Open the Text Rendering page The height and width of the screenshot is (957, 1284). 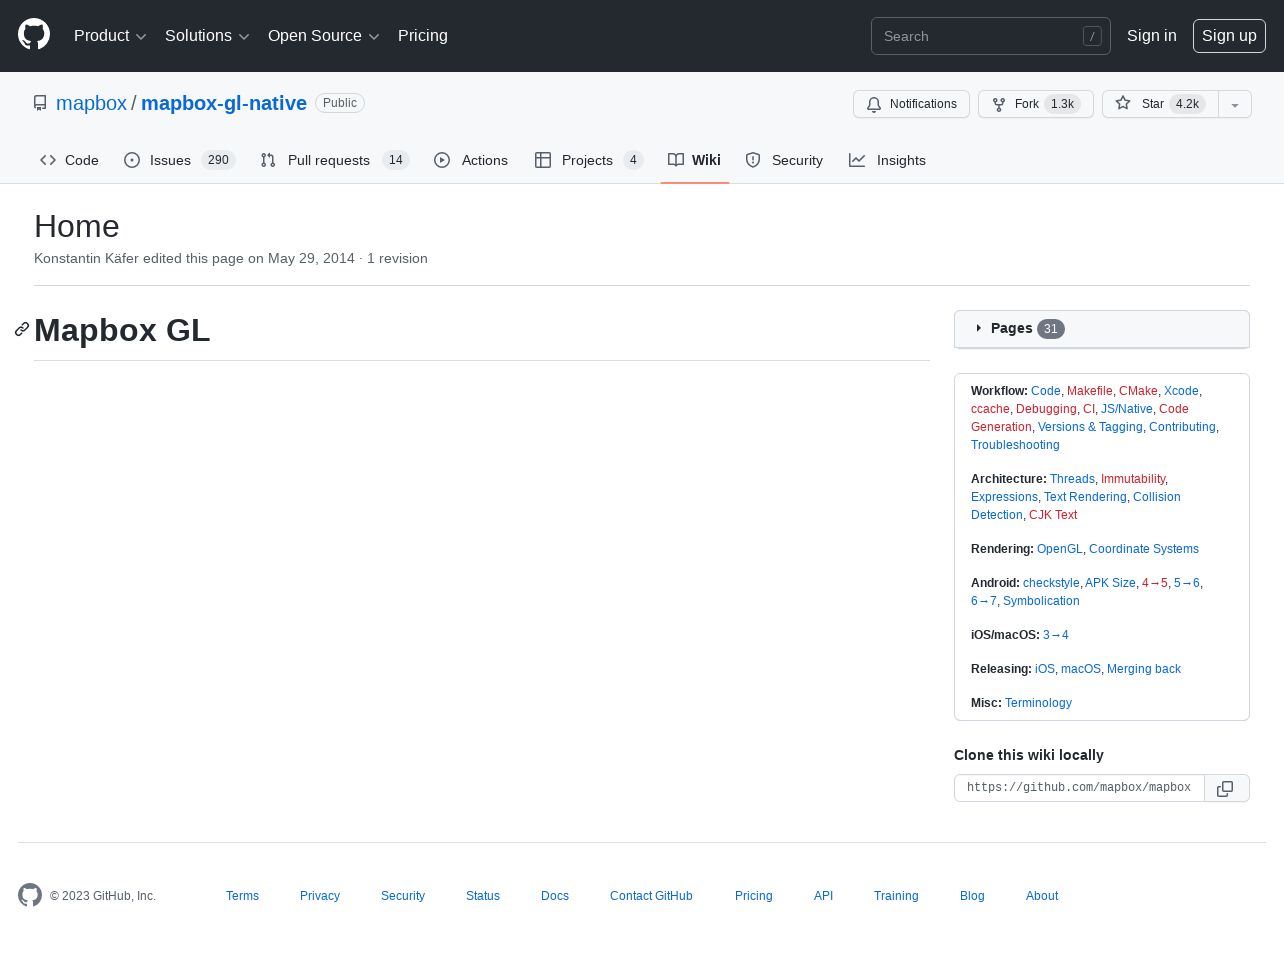tap(1085, 497)
